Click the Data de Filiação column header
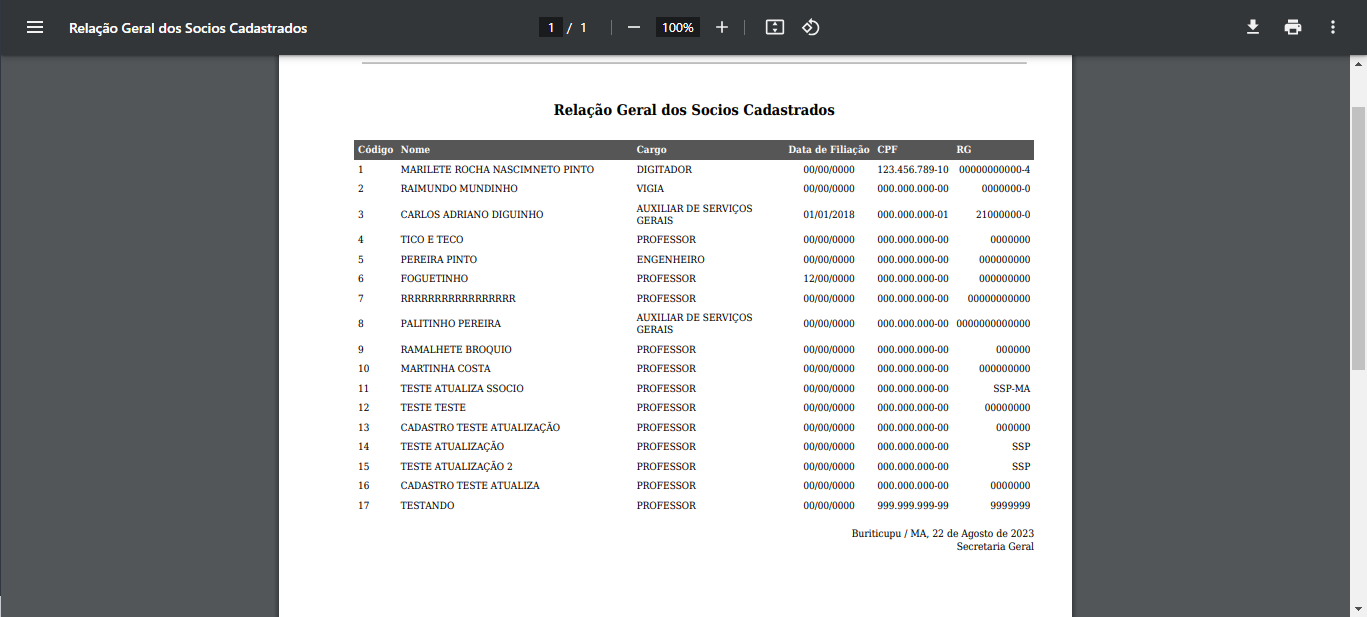Viewport: 1367px width, 617px height. [x=828, y=150]
